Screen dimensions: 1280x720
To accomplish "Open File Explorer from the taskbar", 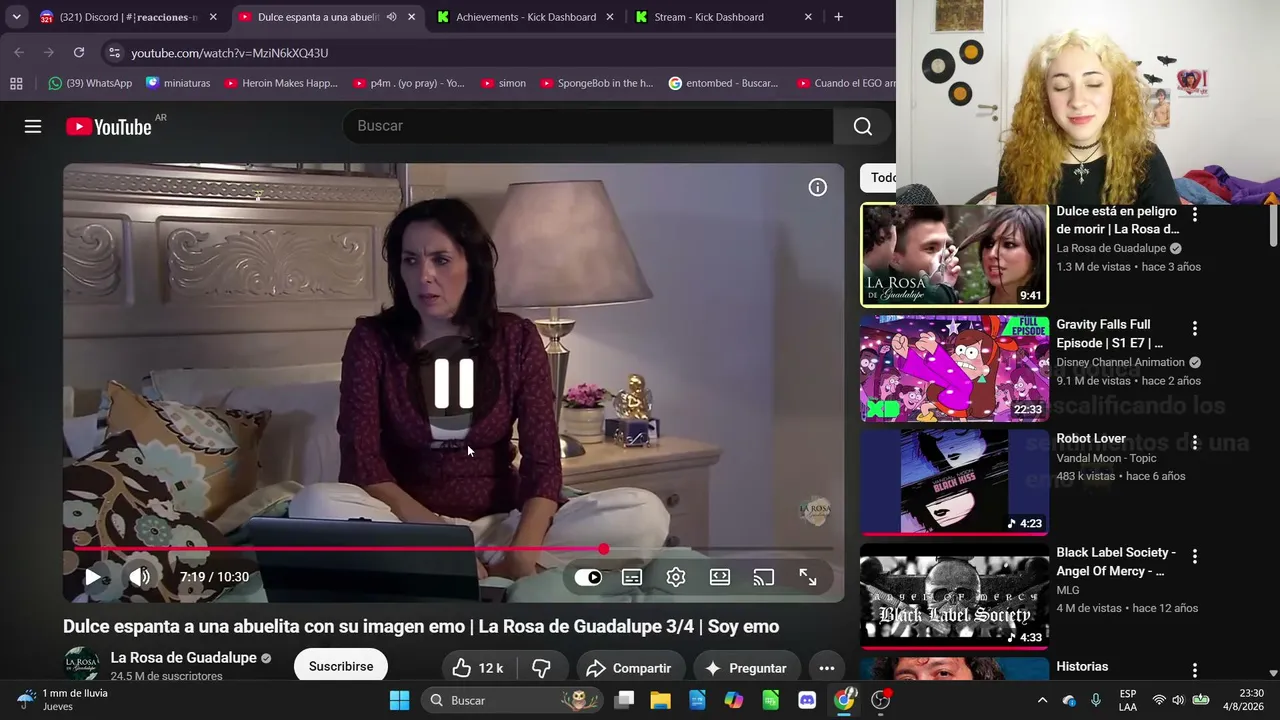I will (660, 700).
